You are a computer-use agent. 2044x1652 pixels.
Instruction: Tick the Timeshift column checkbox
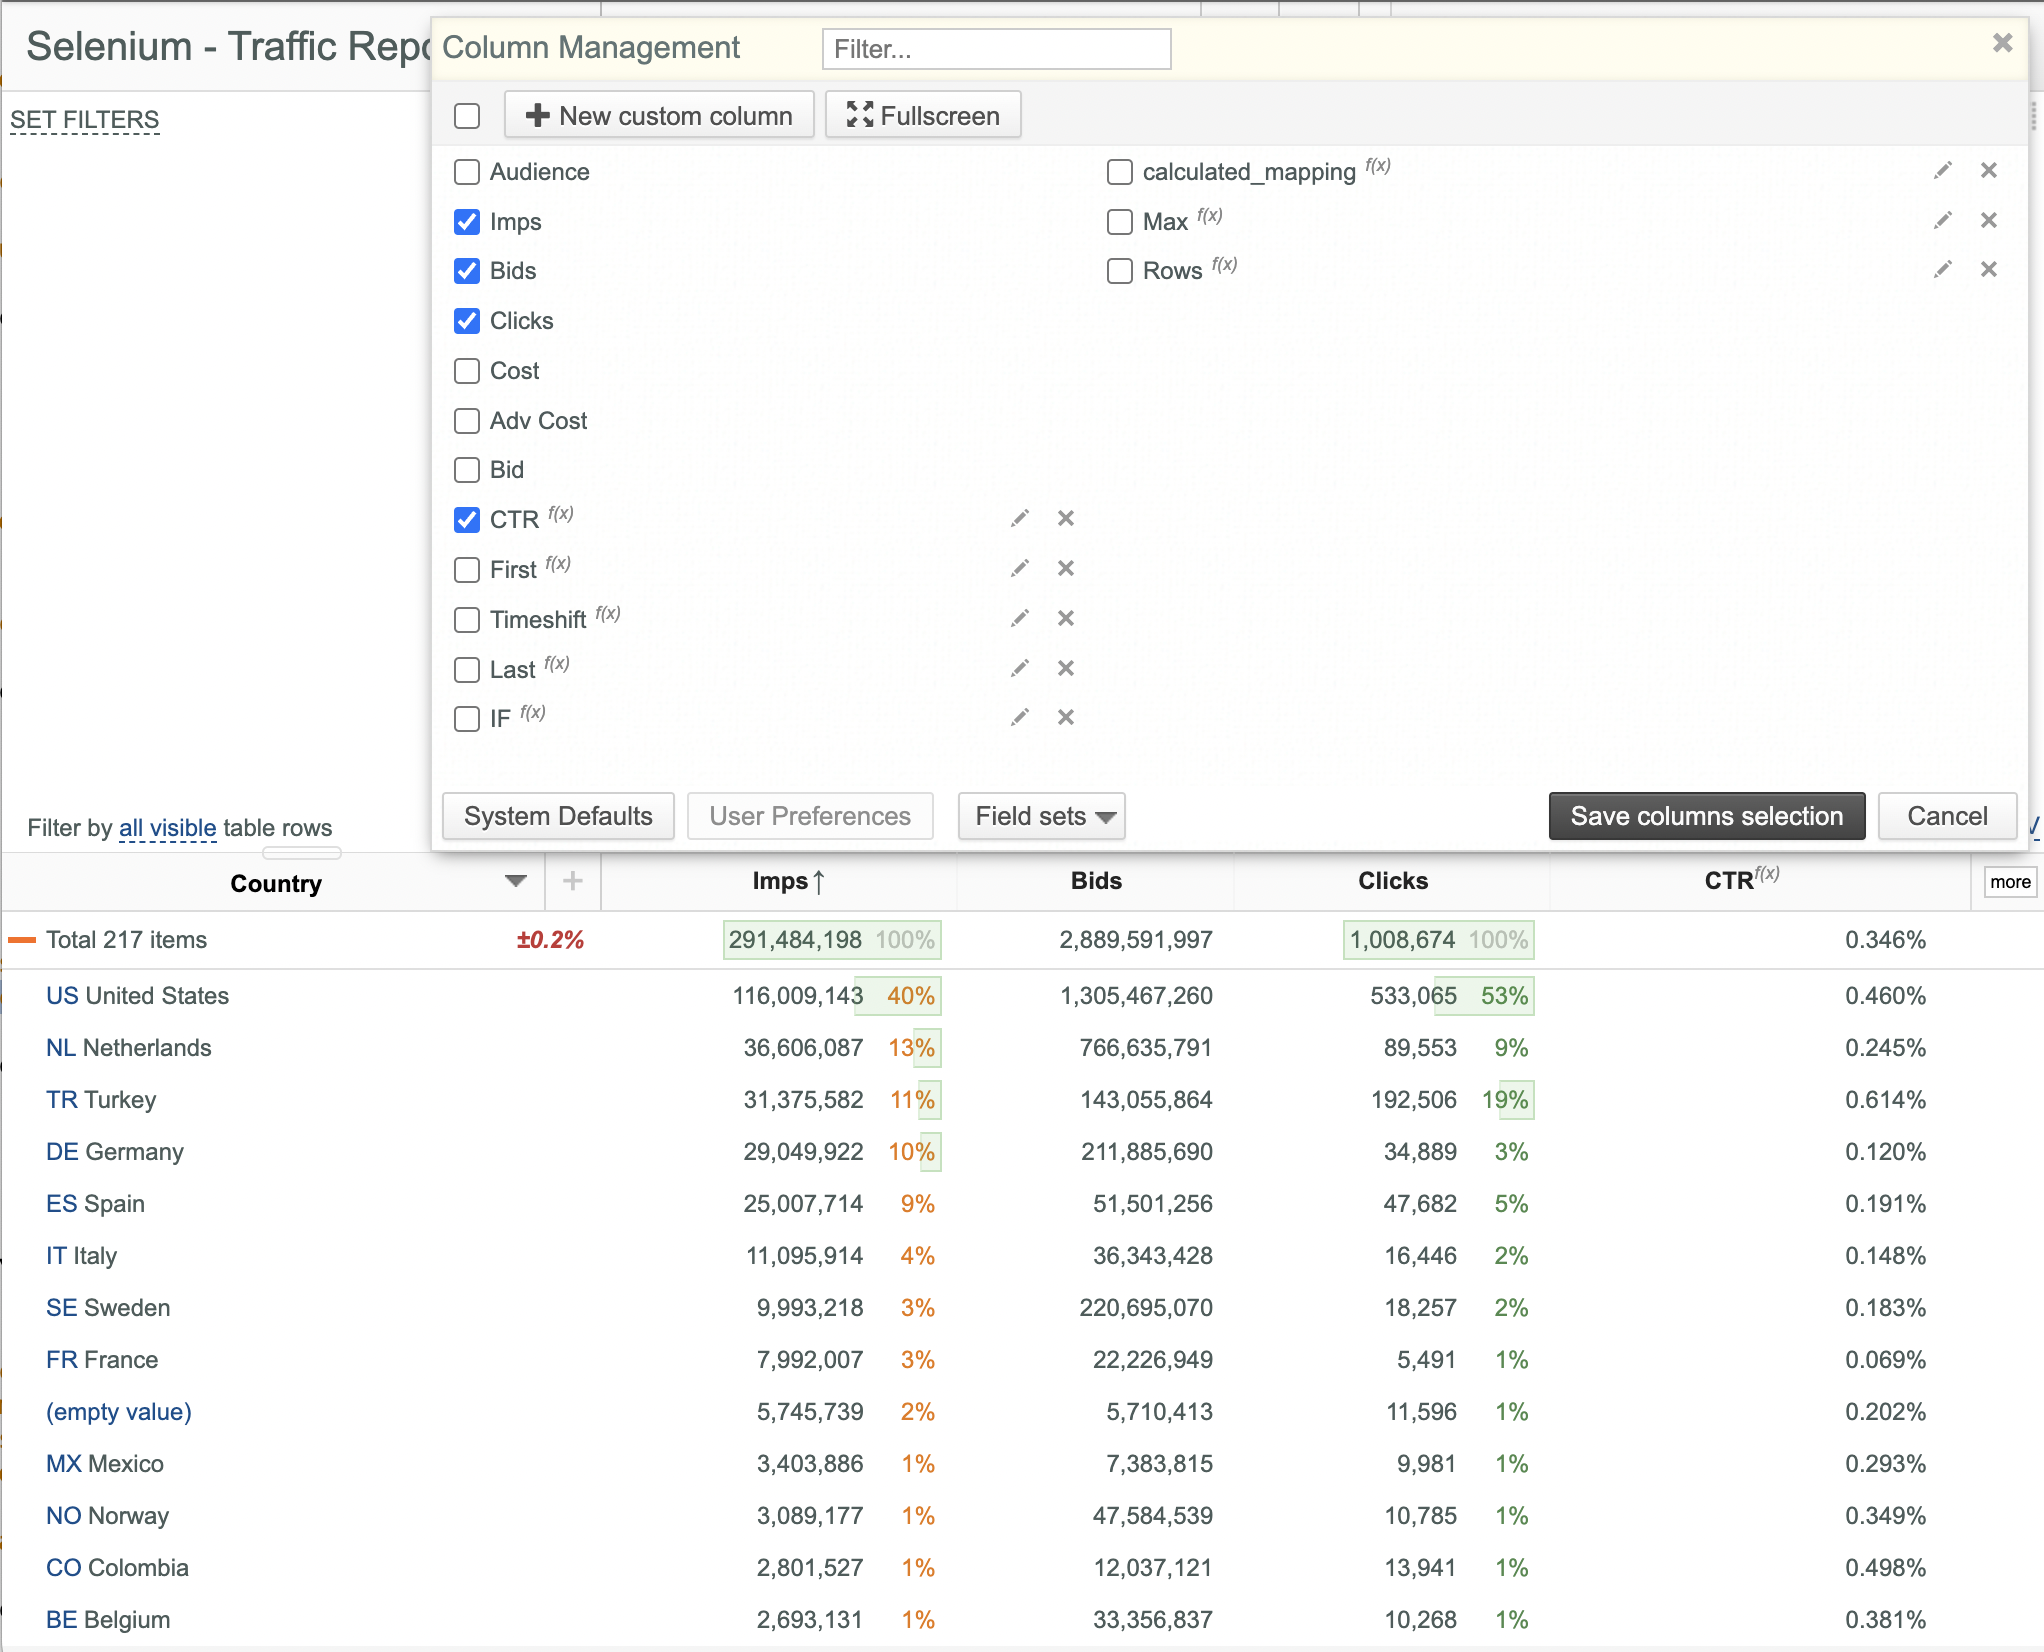(467, 620)
